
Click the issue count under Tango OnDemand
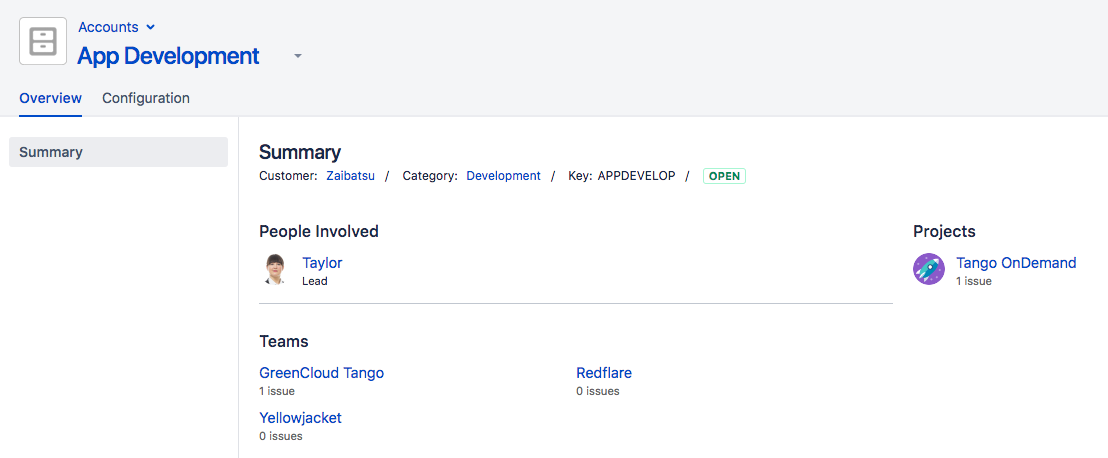(974, 282)
